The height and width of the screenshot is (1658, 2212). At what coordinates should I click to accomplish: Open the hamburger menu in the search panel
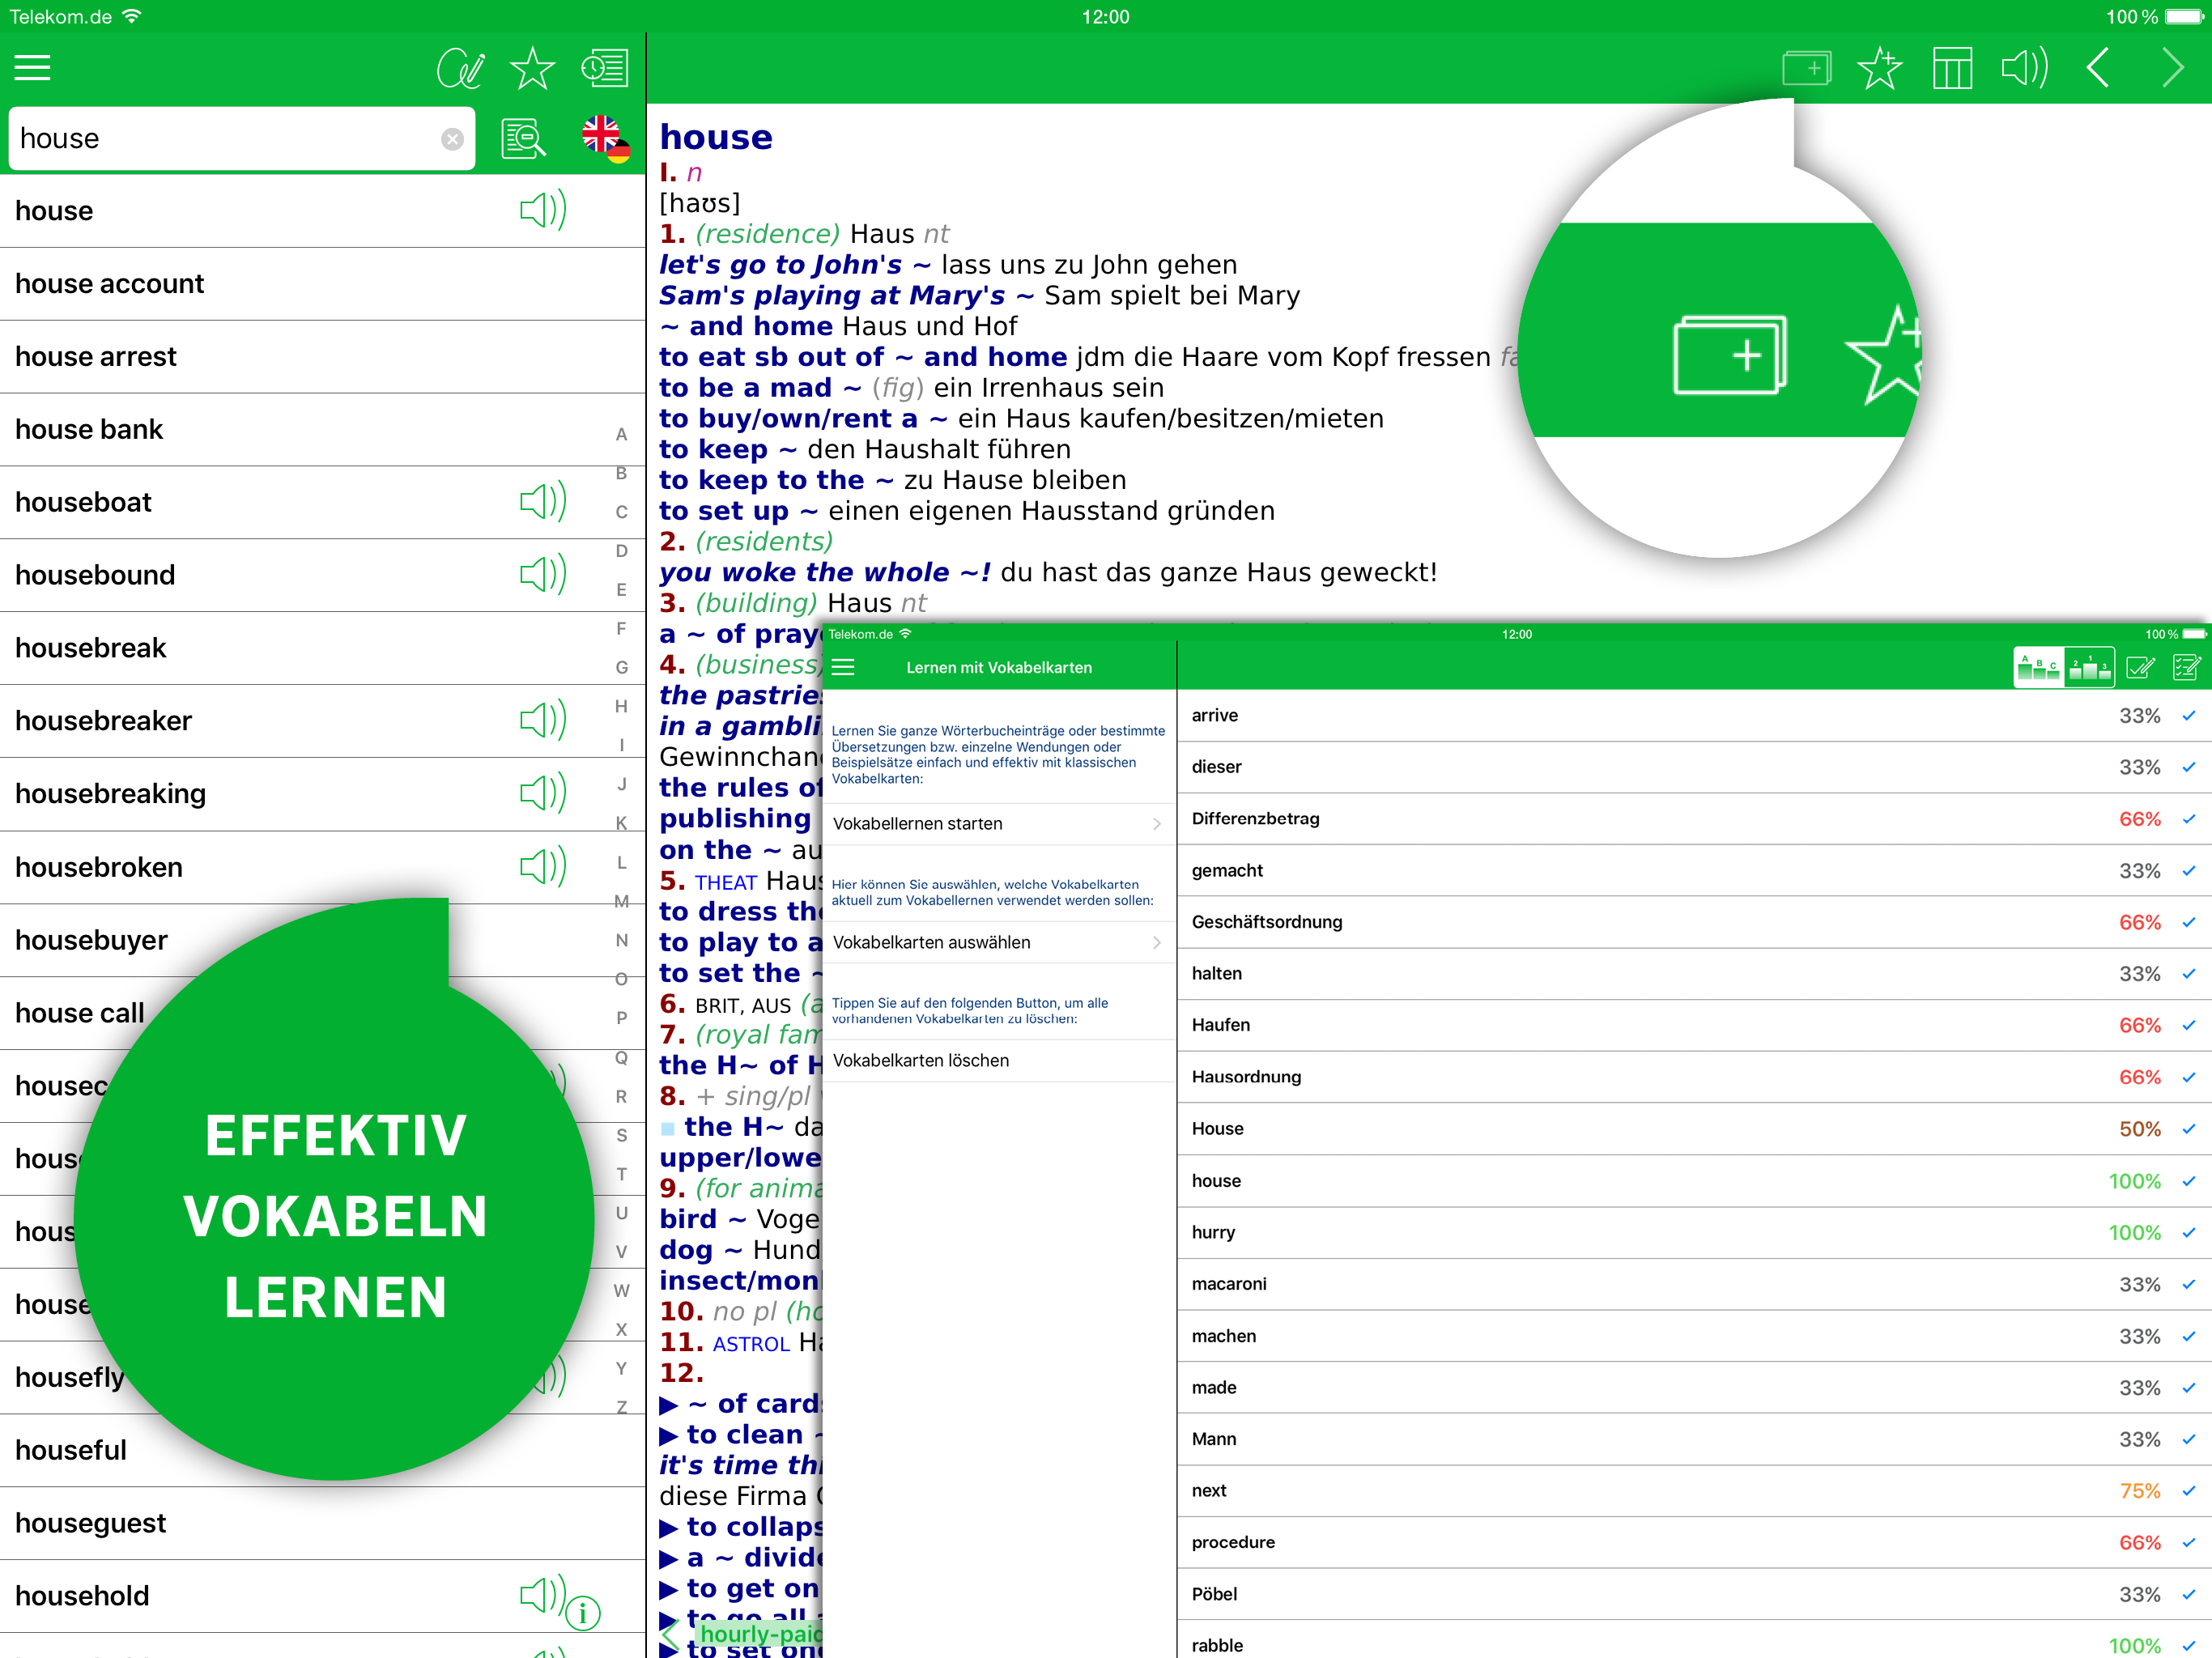click(32, 68)
